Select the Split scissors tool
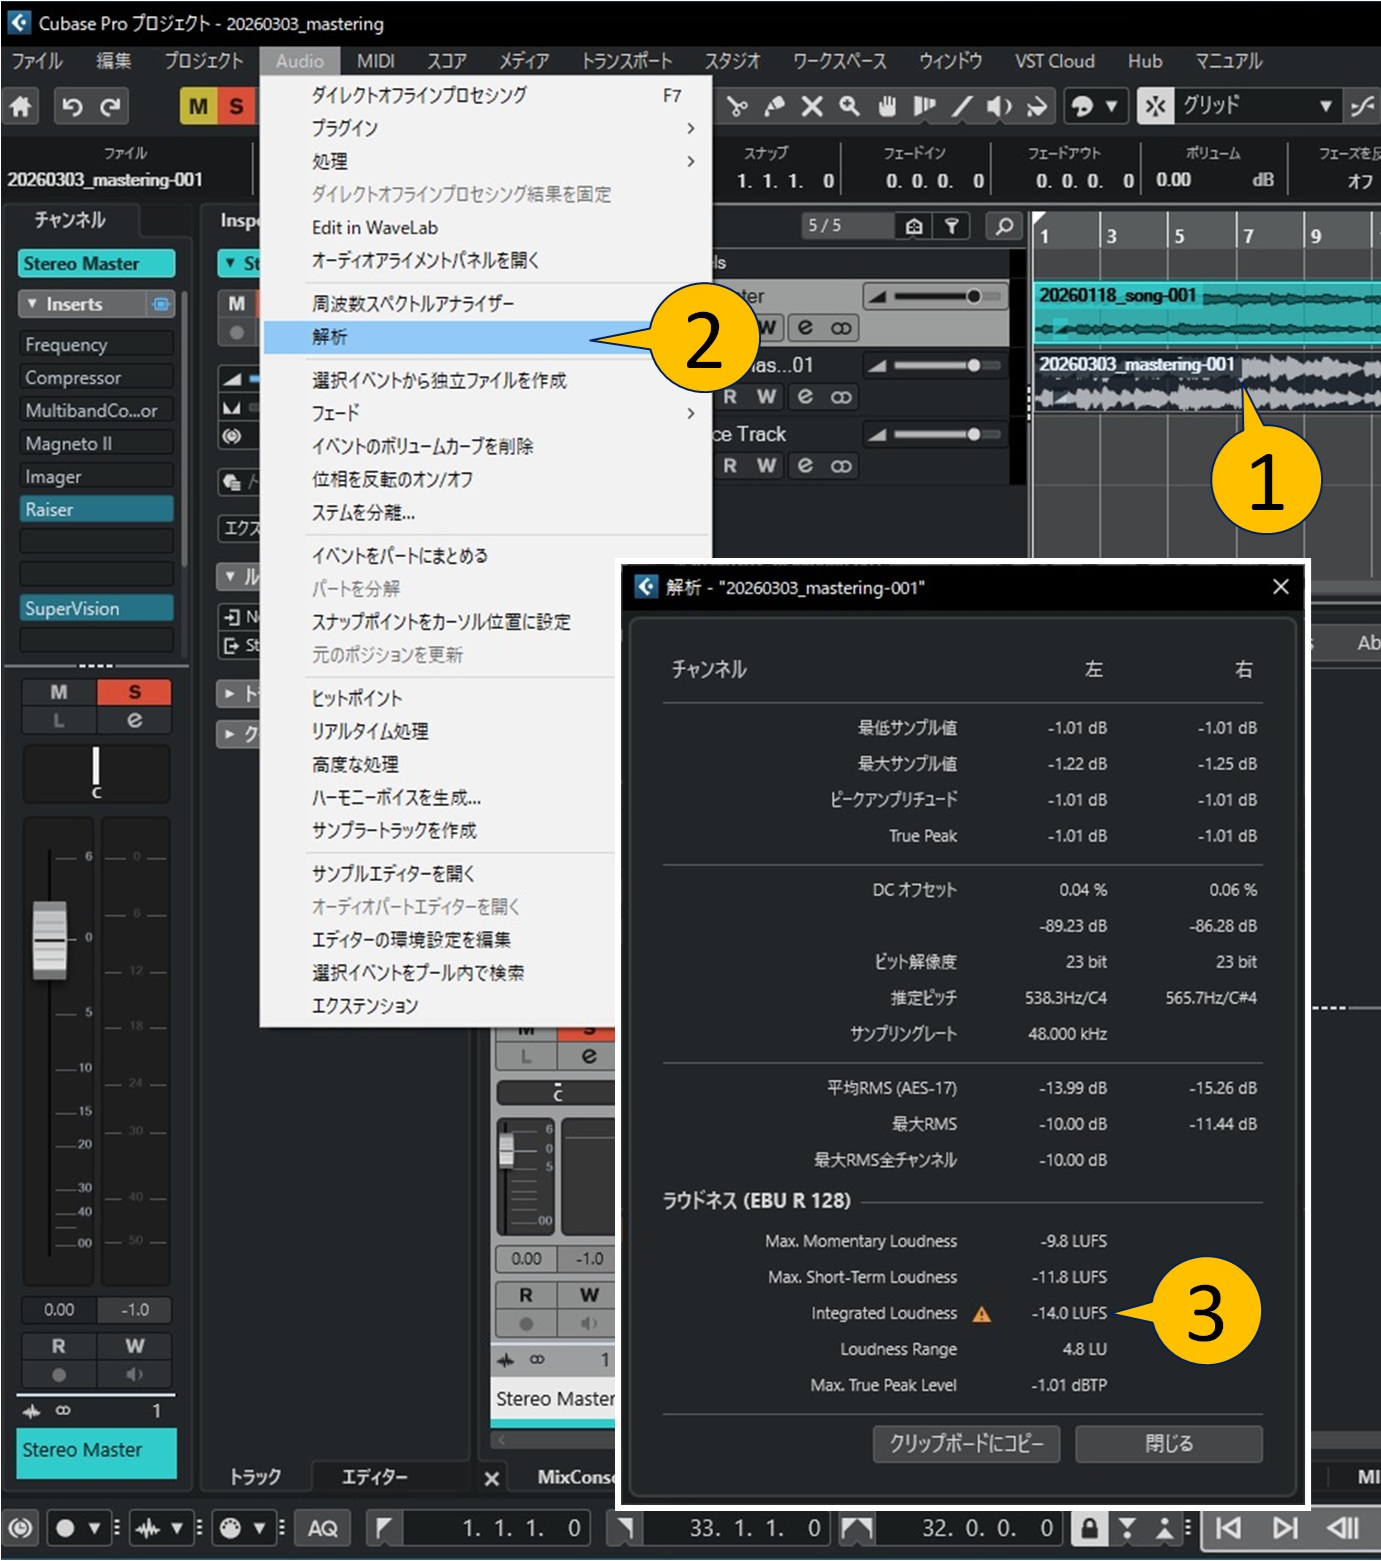 (738, 106)
